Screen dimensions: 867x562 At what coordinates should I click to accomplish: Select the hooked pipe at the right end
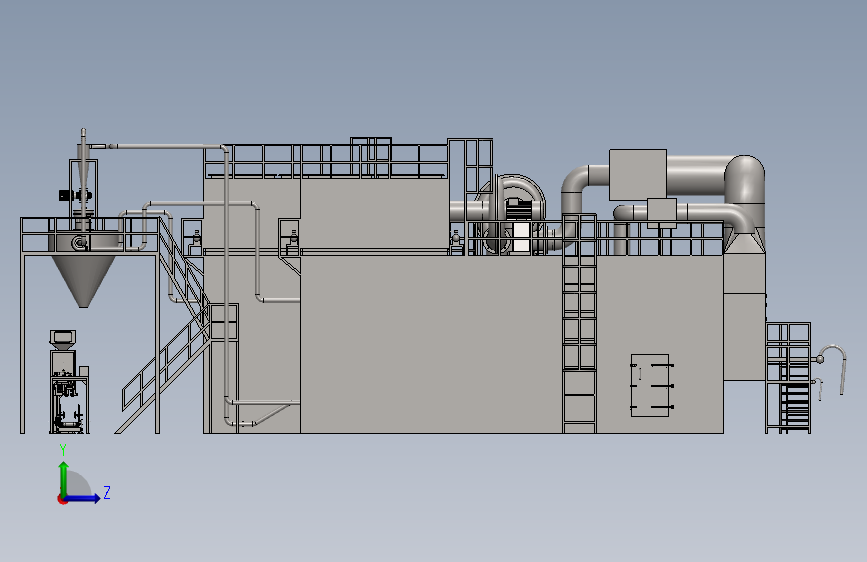pos(832,368)
